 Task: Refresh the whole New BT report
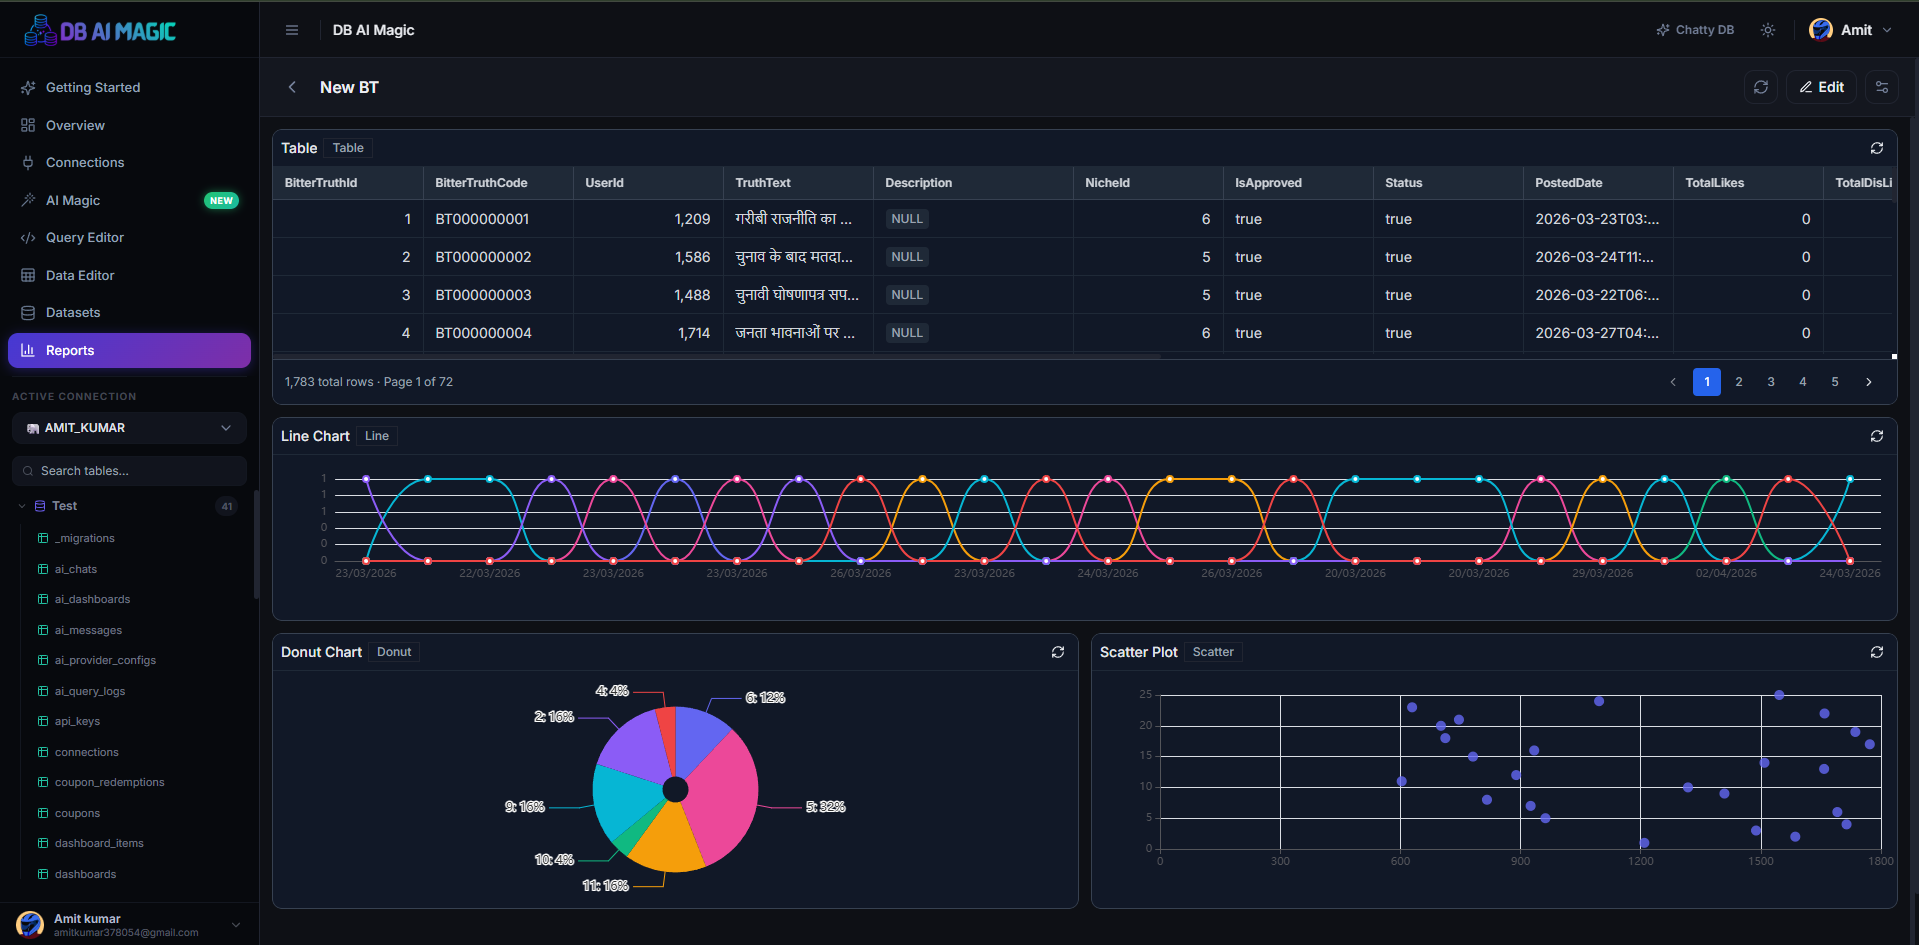[x=1761, y=87]
